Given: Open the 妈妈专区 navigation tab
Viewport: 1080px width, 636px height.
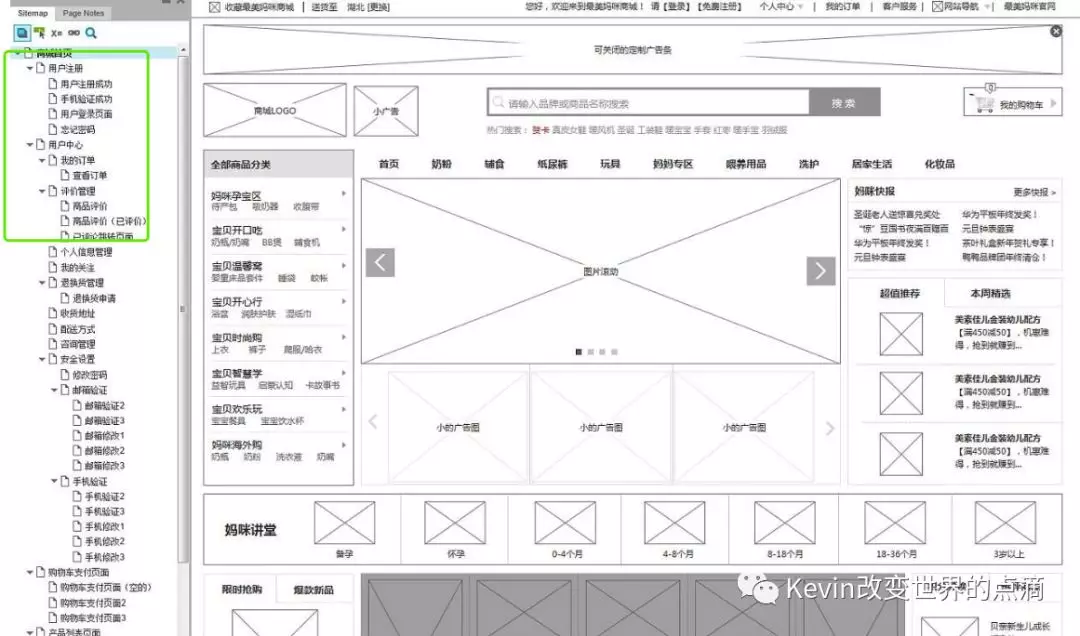Looking at the screenshot, I should (x=673, y=164).
